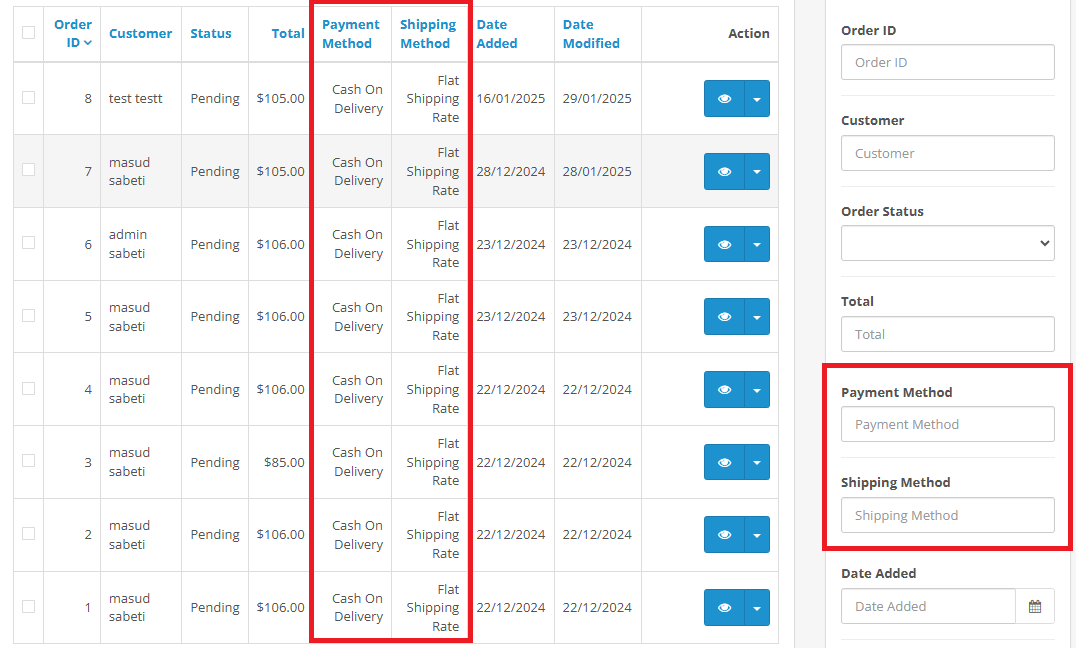This screenshot has height=648, width=1076.
Task: Select the checkbox for order 4
Action: coord(28,389)
